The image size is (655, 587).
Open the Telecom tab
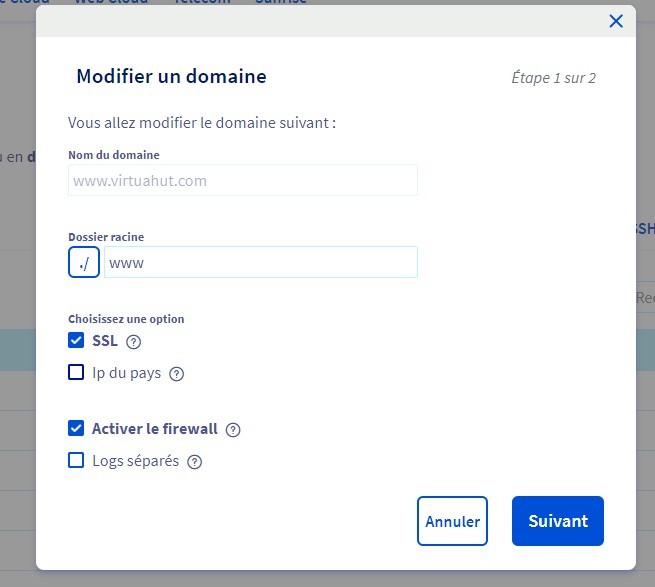(202, 2)
